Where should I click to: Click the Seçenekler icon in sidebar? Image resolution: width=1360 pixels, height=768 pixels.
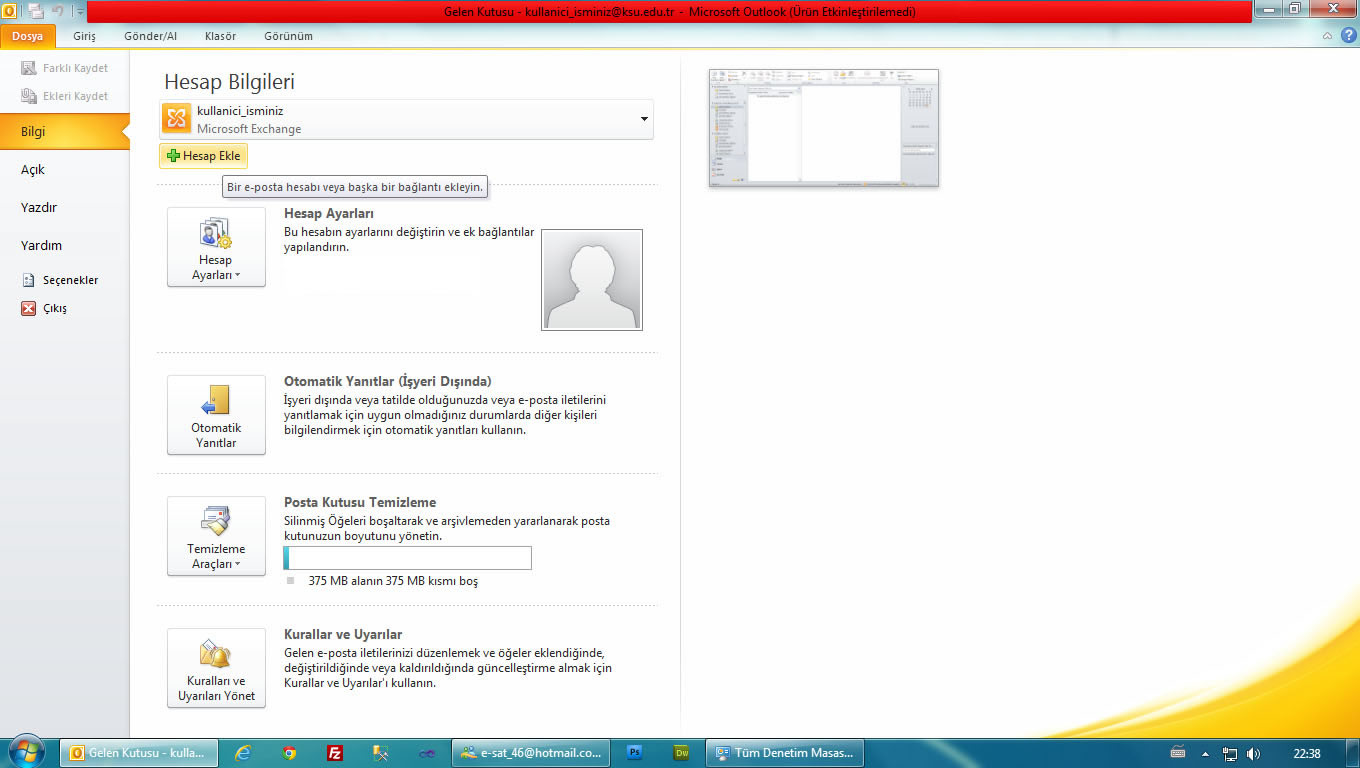(29, 280)
